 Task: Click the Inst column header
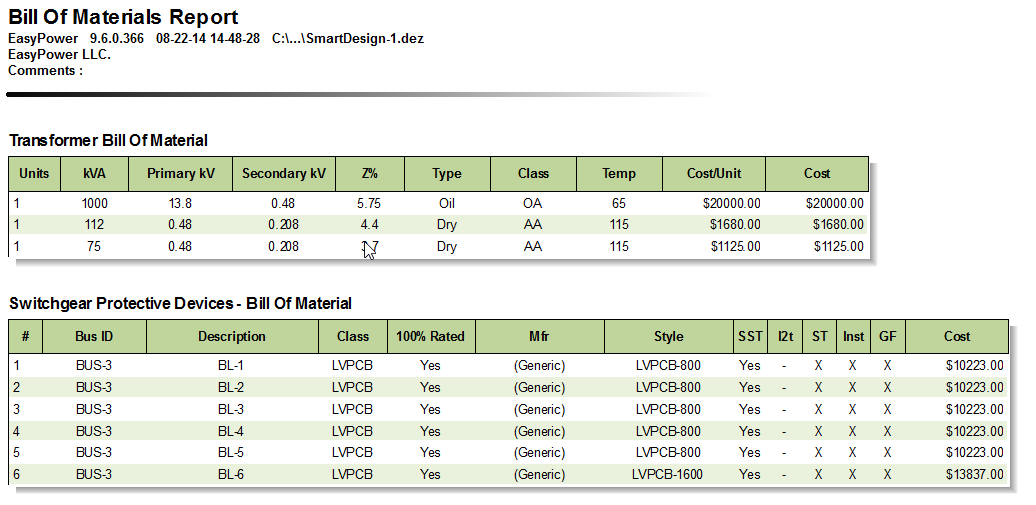click(x=853, y=336)
